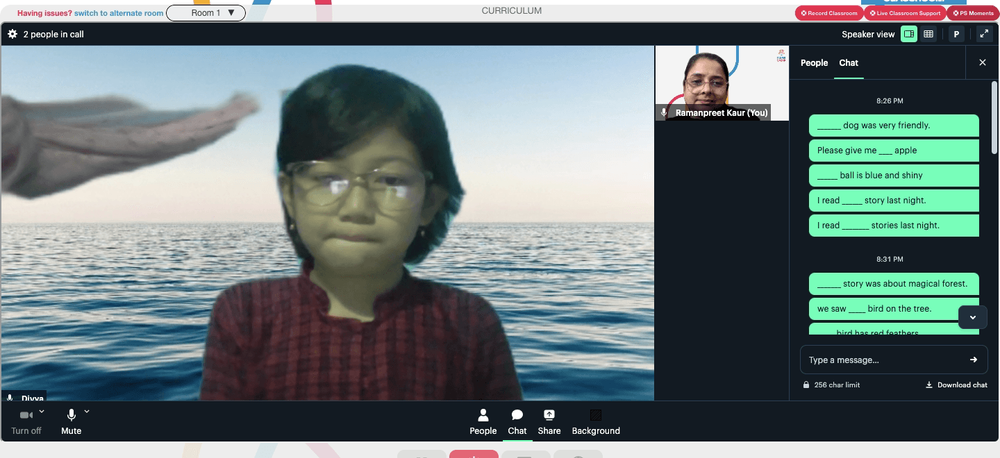Click message 'I read _____ story last night.'
Screen dimensions: 1000x458
(893, 200)
